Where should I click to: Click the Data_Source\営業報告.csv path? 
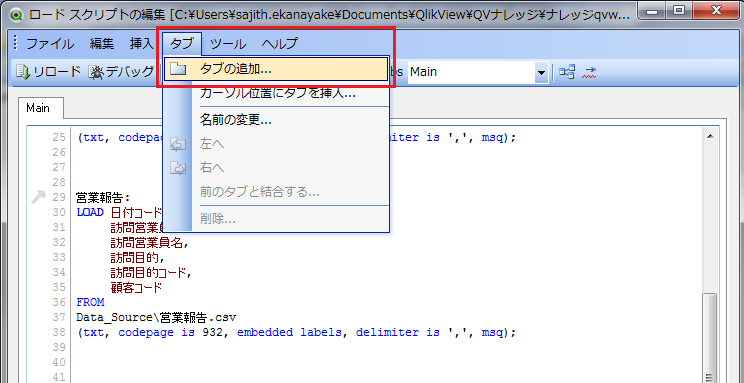point(156,317)
